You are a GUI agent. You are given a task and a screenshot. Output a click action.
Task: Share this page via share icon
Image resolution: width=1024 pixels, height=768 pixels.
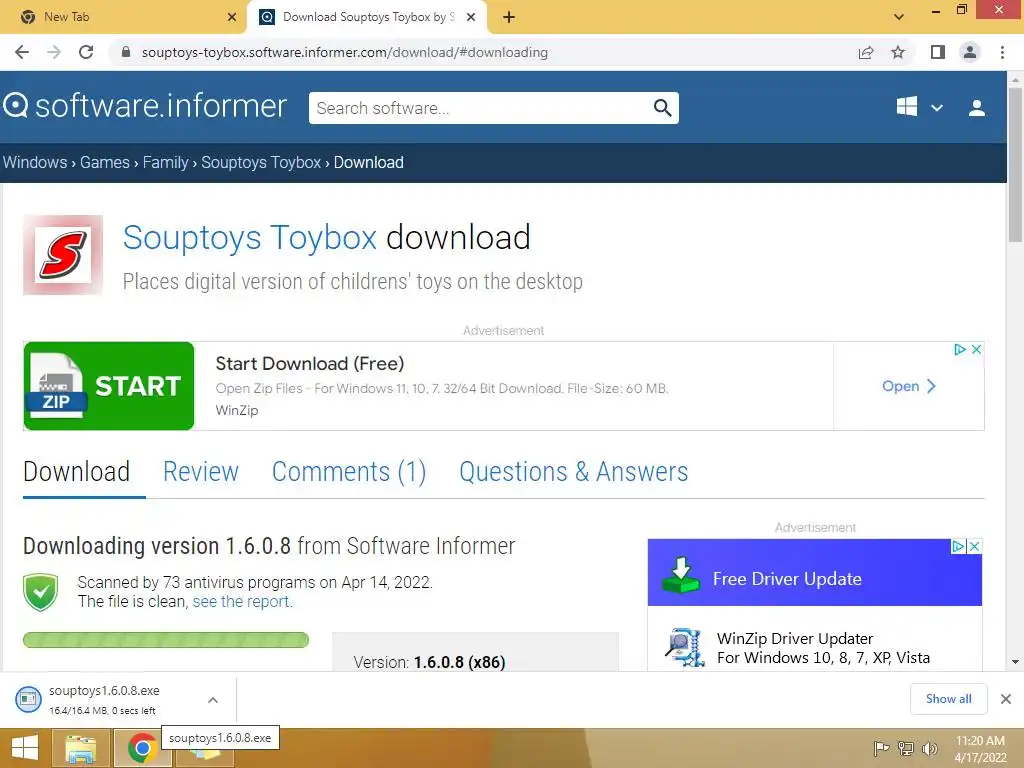click(866, 52)
